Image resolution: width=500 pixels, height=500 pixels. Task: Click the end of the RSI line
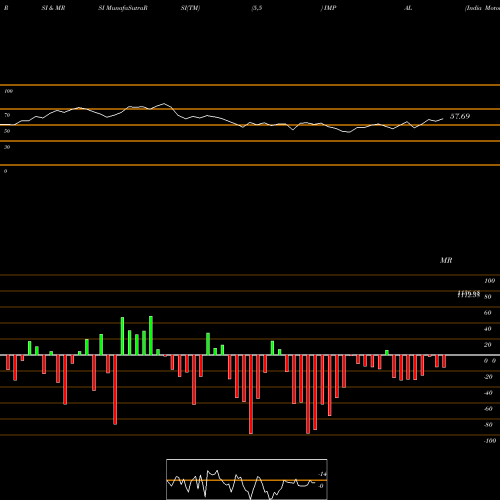[x=443, y=118]
